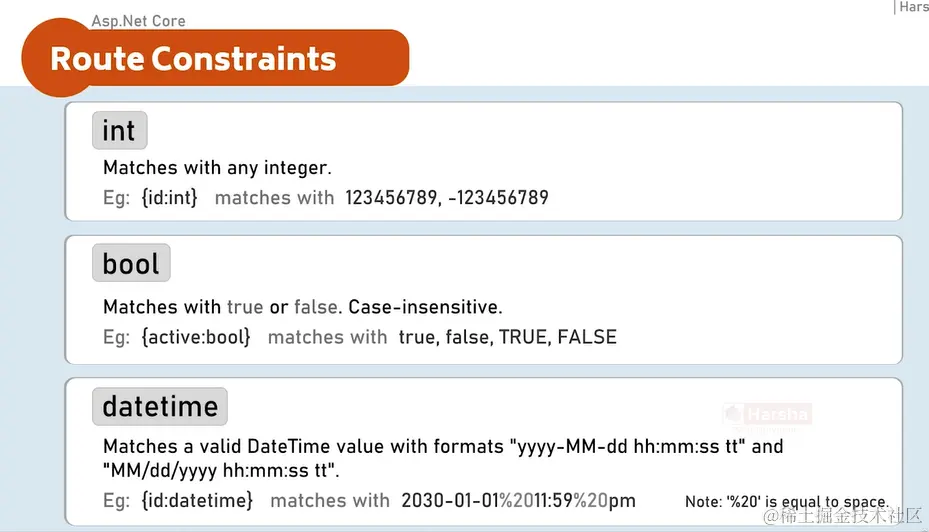Select the 'bool' constraint label
The width and height of the screenshot is (929, 532).
[x=132, y=263]
